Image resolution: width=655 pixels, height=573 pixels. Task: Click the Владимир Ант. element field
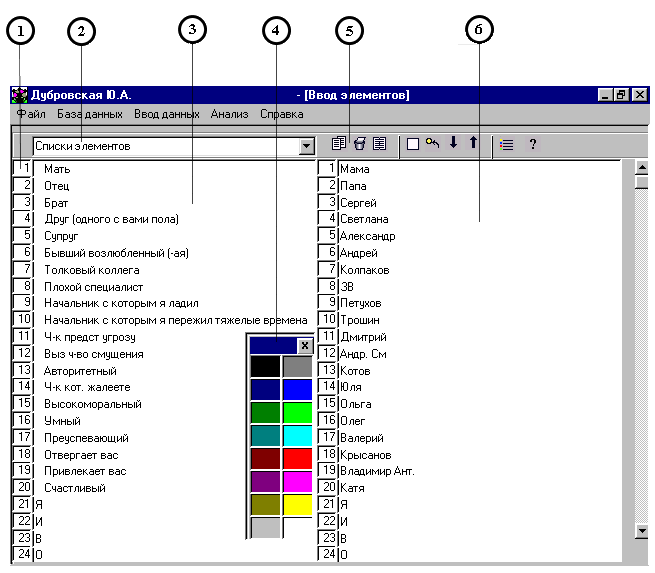point(480,471)
